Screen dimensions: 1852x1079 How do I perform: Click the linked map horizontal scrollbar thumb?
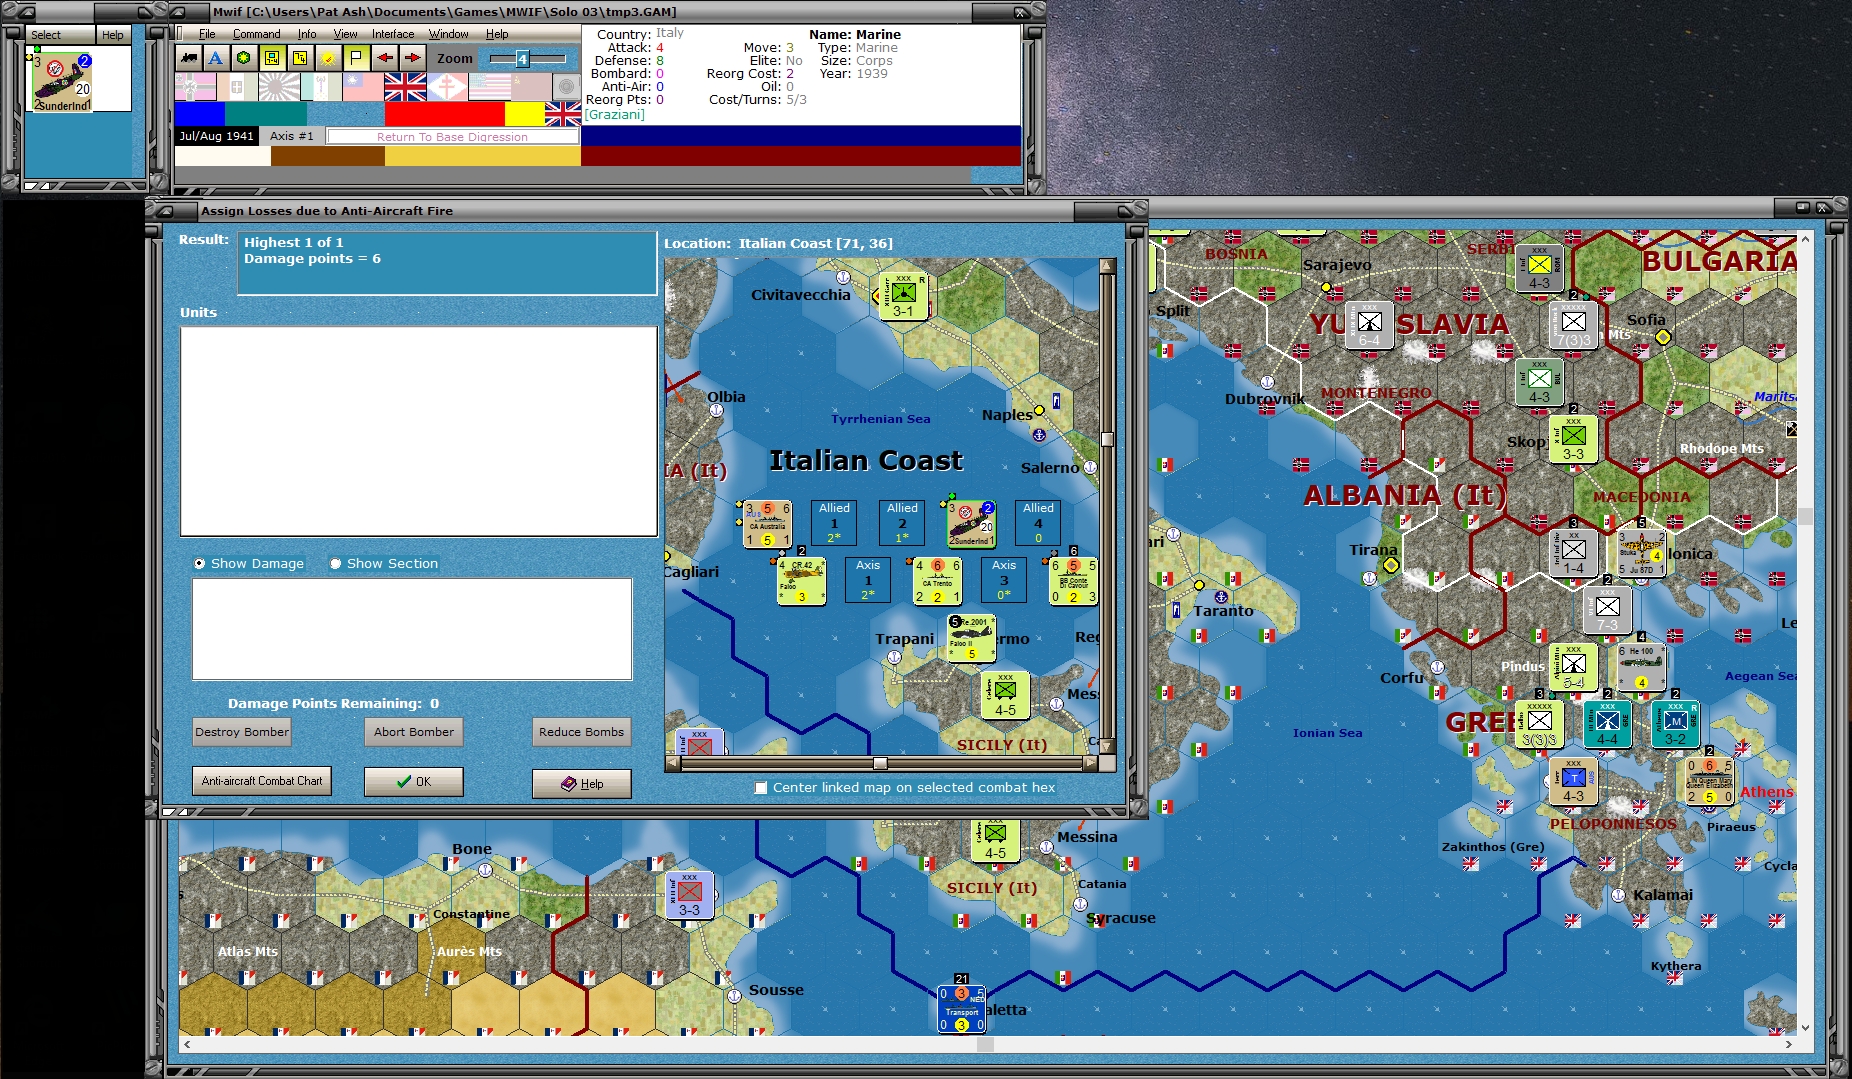pyautogui.click(x=880, y=763)
